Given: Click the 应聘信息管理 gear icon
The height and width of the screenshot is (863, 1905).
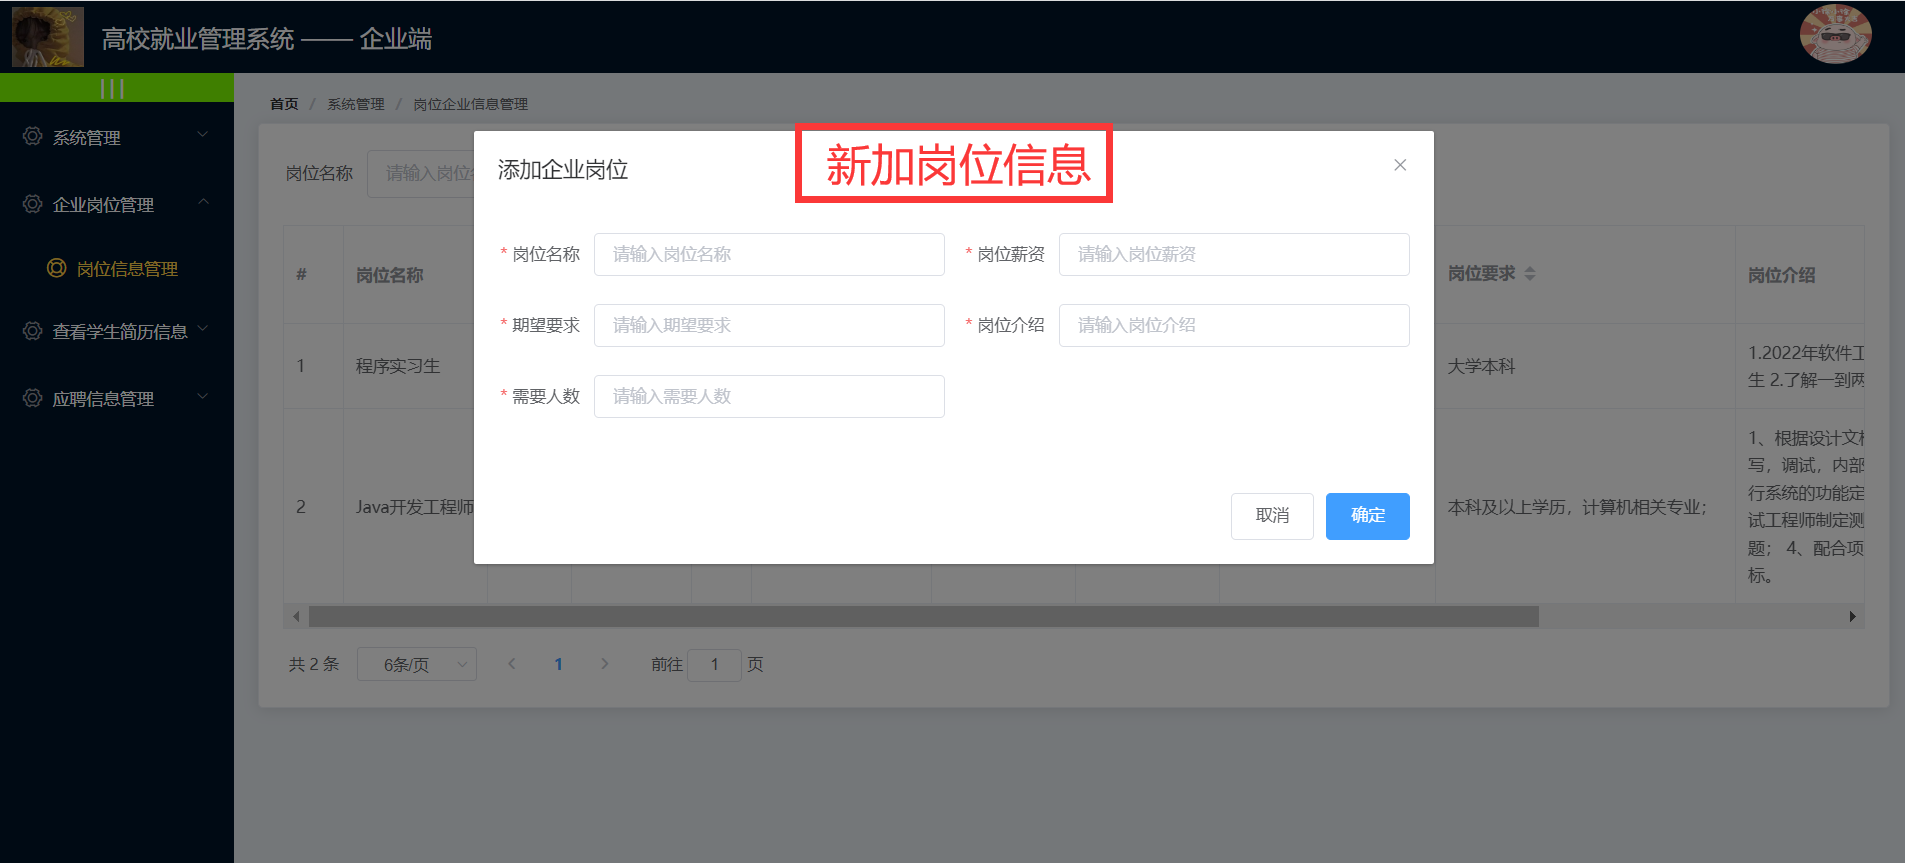Looking at the screenshot, I should point(33,398).
